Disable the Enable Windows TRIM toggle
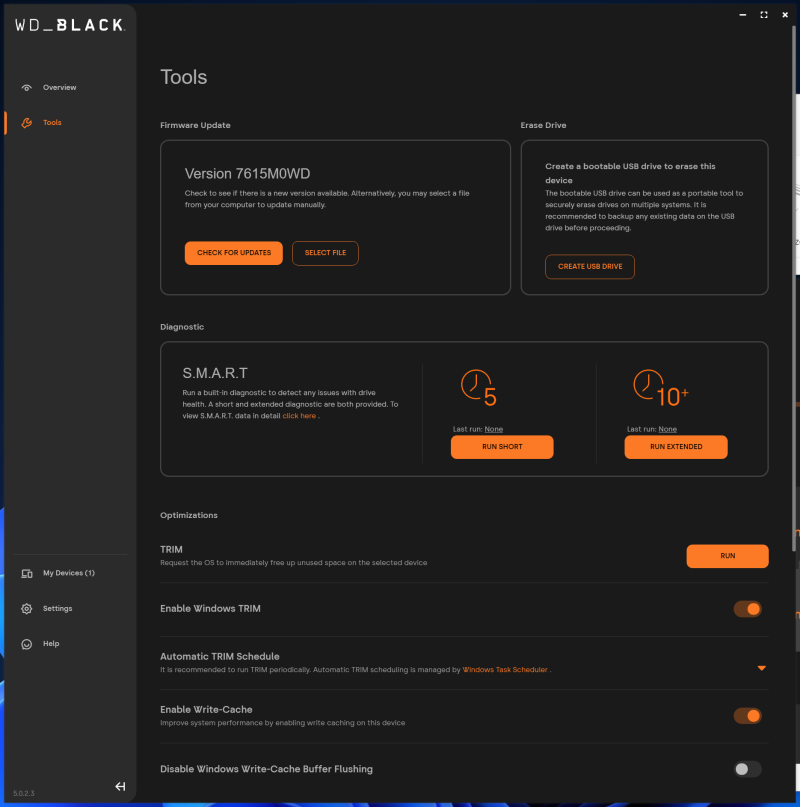This screenshot has height=807, width=800. pos(747,609)
